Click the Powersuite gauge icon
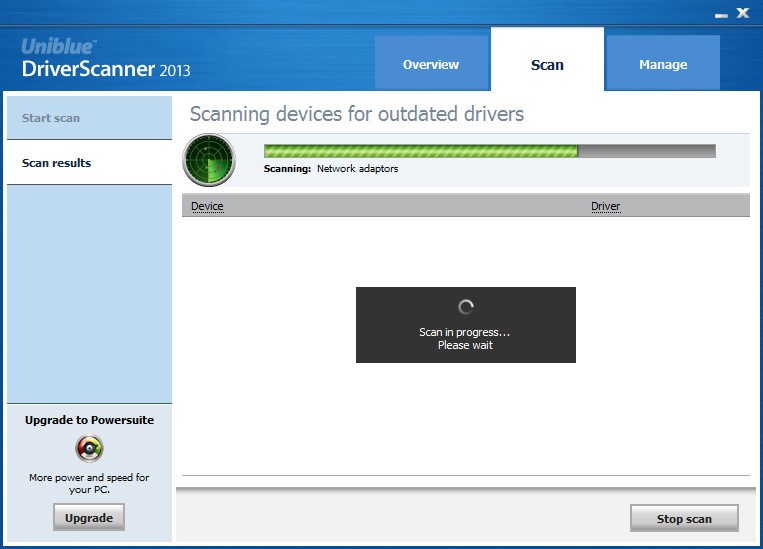This screenshot has height=549, width=763. pyautogui.click(x=90, y=448)
